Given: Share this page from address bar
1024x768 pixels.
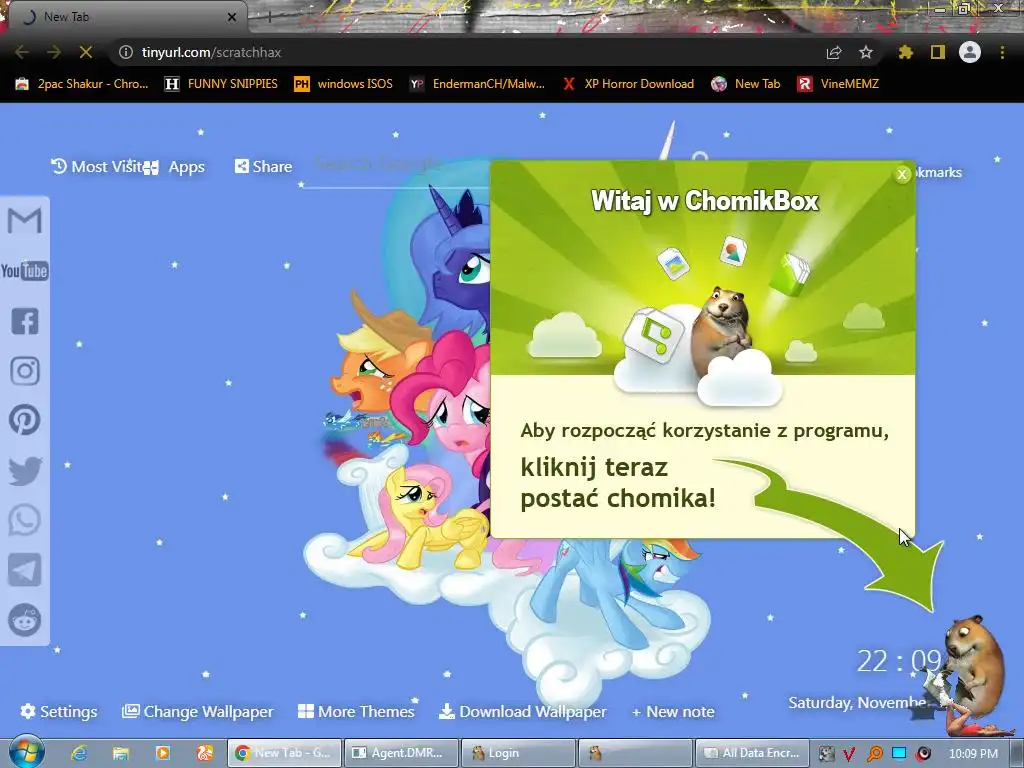Looking at the screenshot, I should [x=834, y=52].
